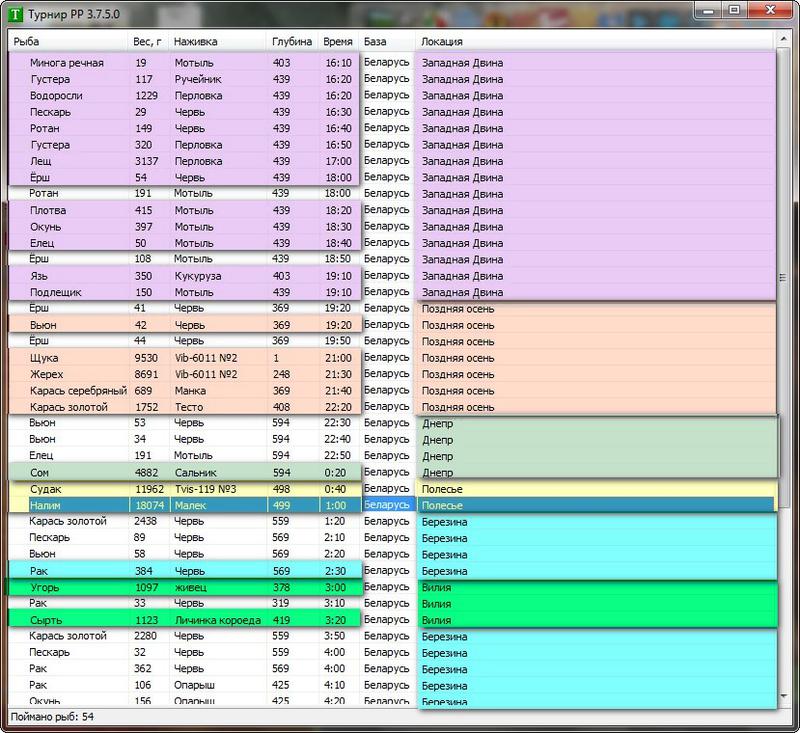Click time cell 17:00
The height and width of the screenshot is (733, 800).
click(x=339, y=161)
